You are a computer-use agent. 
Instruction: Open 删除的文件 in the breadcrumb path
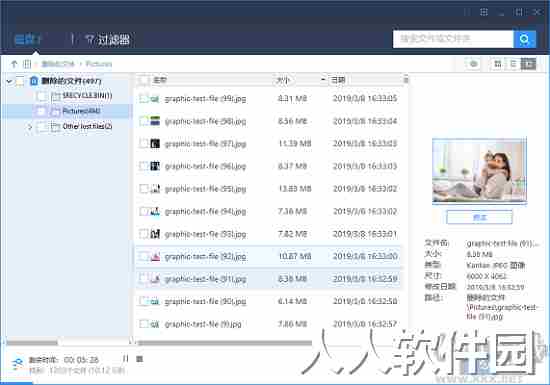tap(58, 64)
